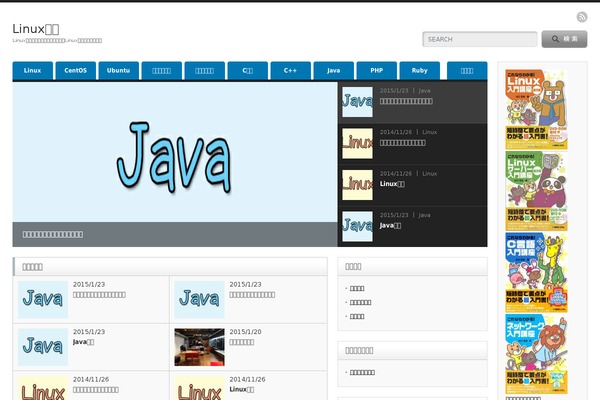Open the Ruby navigation tab
Viewport: 600px width, 400px height.
click(420, 70)
